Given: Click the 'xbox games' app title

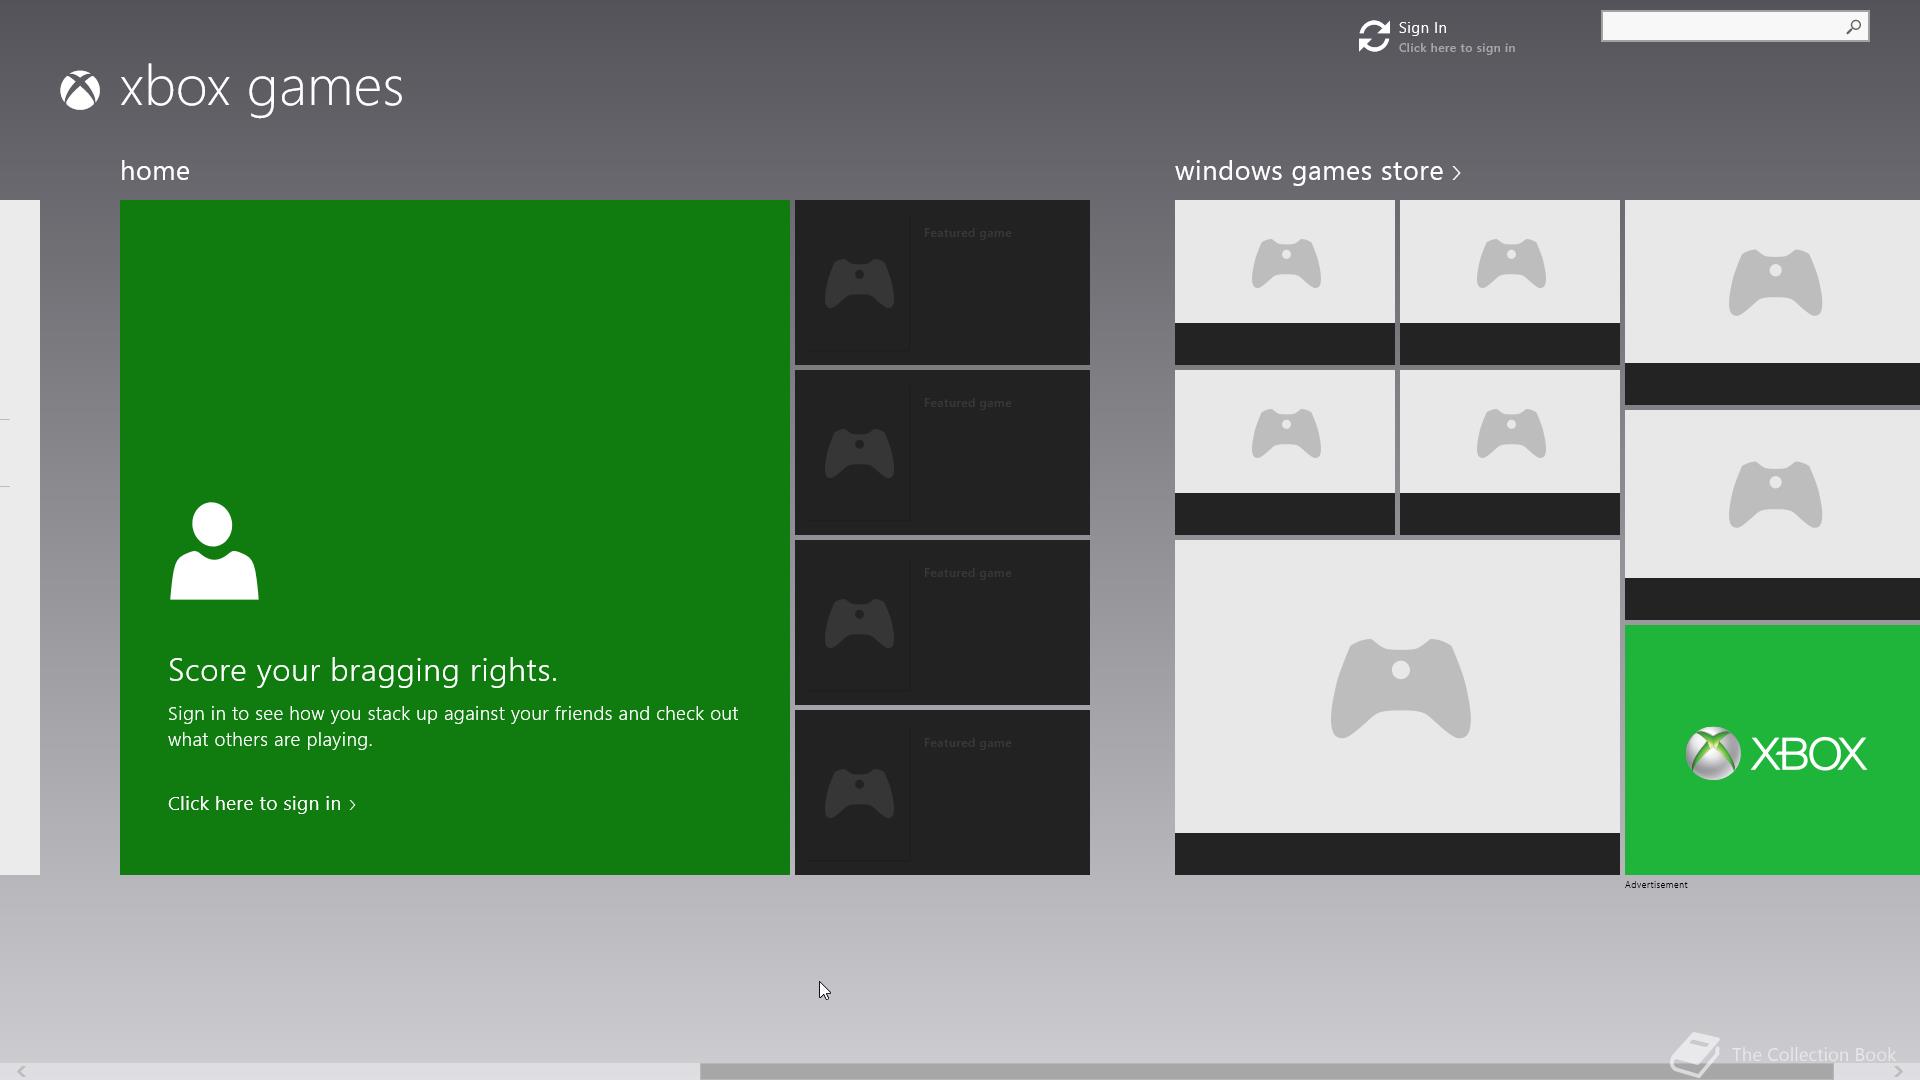Looking at the screenshot, I should tap(261, 88).
